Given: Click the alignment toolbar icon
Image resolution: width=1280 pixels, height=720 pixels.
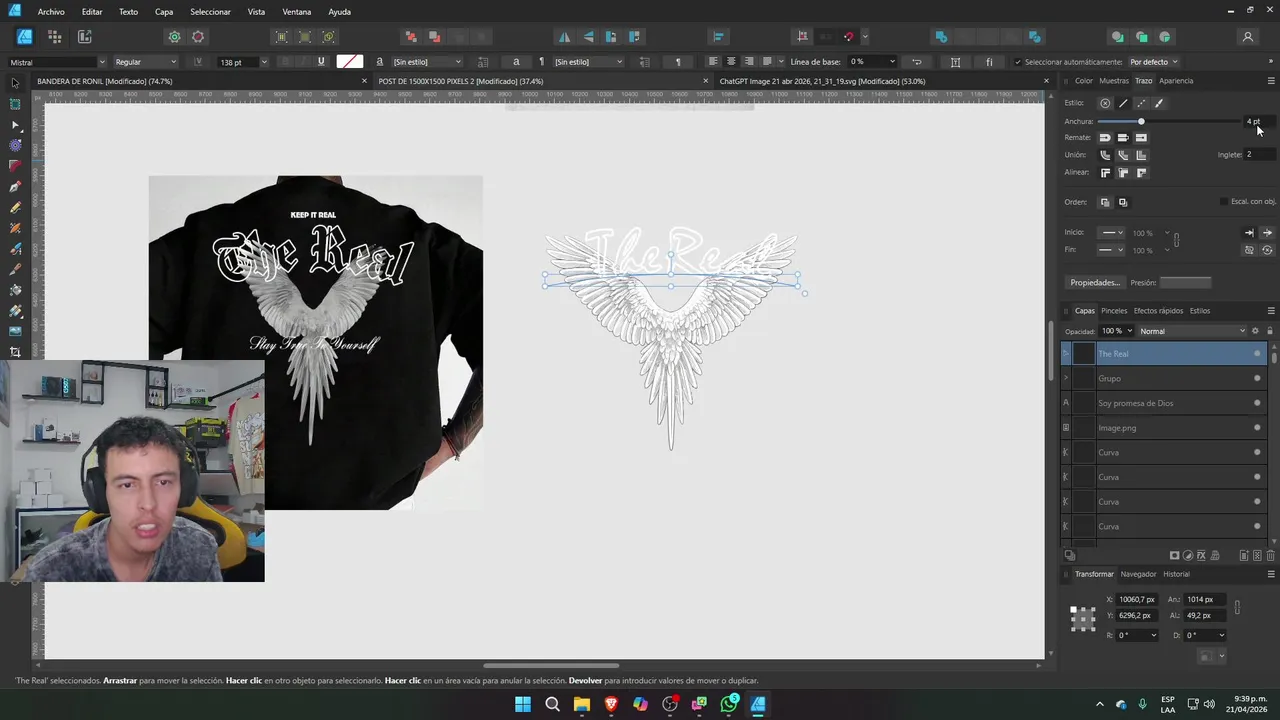Looking at the screenshot, I should coord(718,37).
